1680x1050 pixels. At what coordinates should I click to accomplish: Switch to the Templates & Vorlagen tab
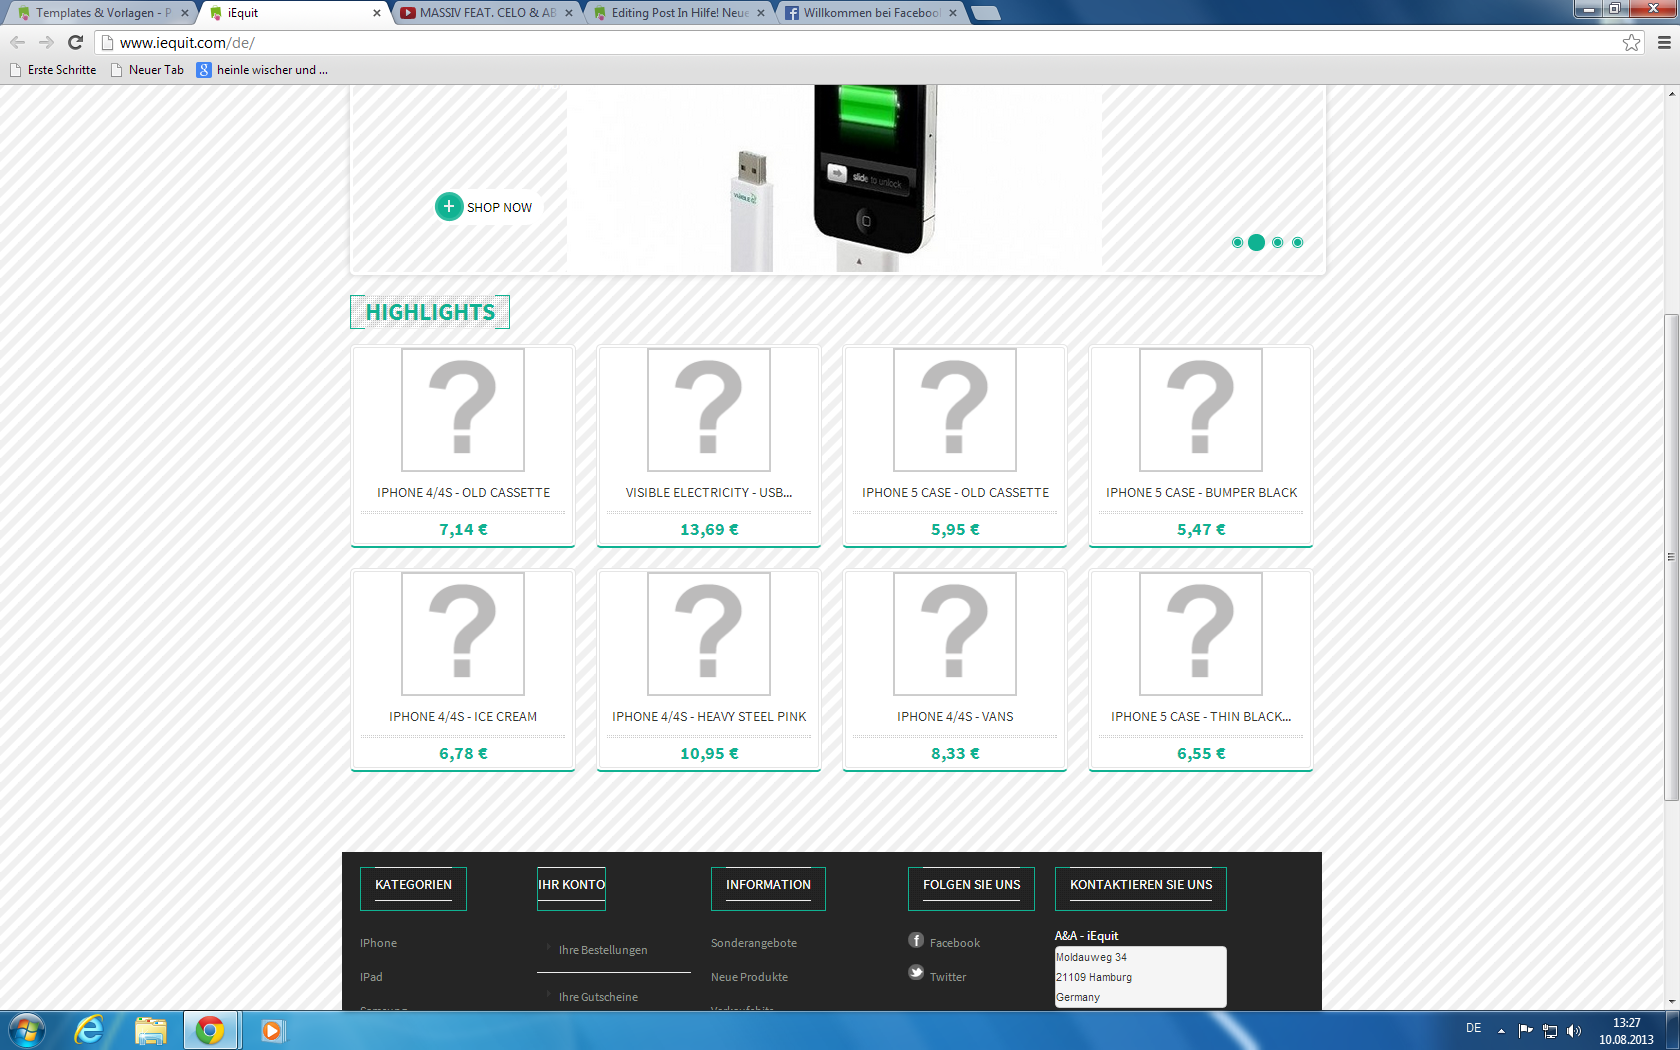pos(102,13)
